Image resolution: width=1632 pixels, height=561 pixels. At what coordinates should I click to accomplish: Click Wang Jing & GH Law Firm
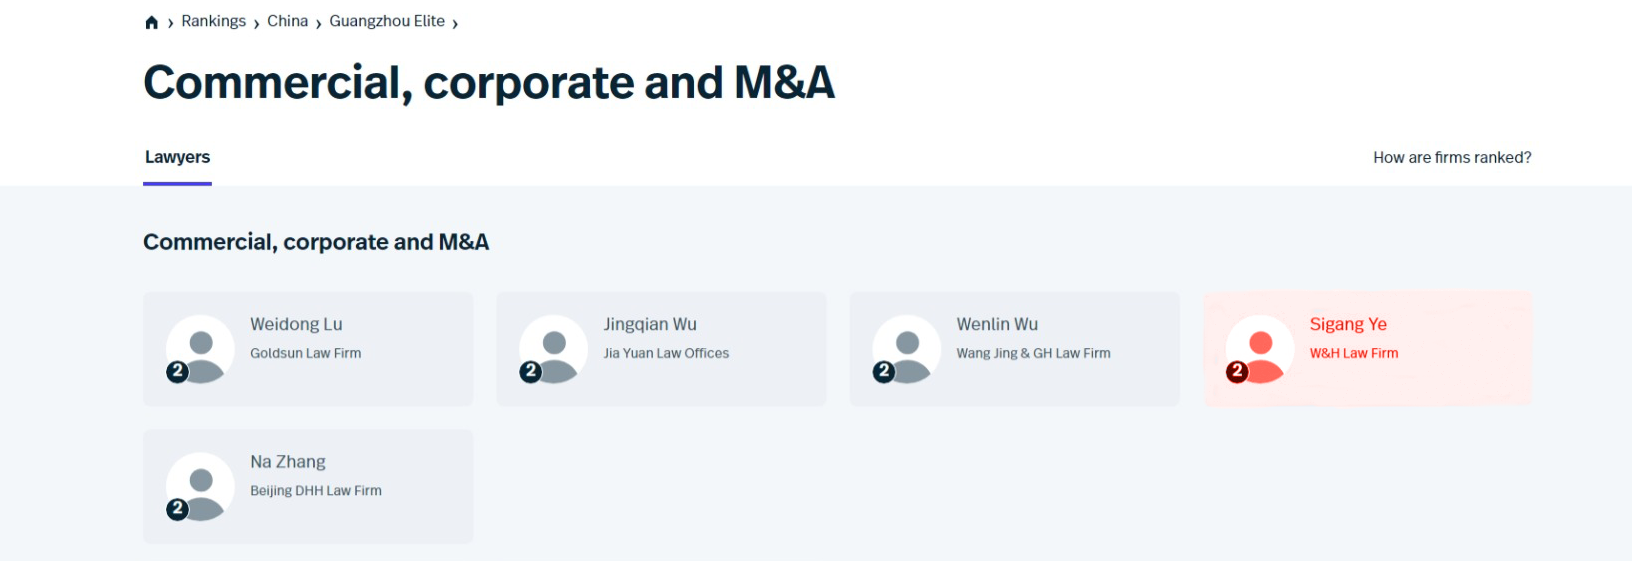[x=1033, y=353]
